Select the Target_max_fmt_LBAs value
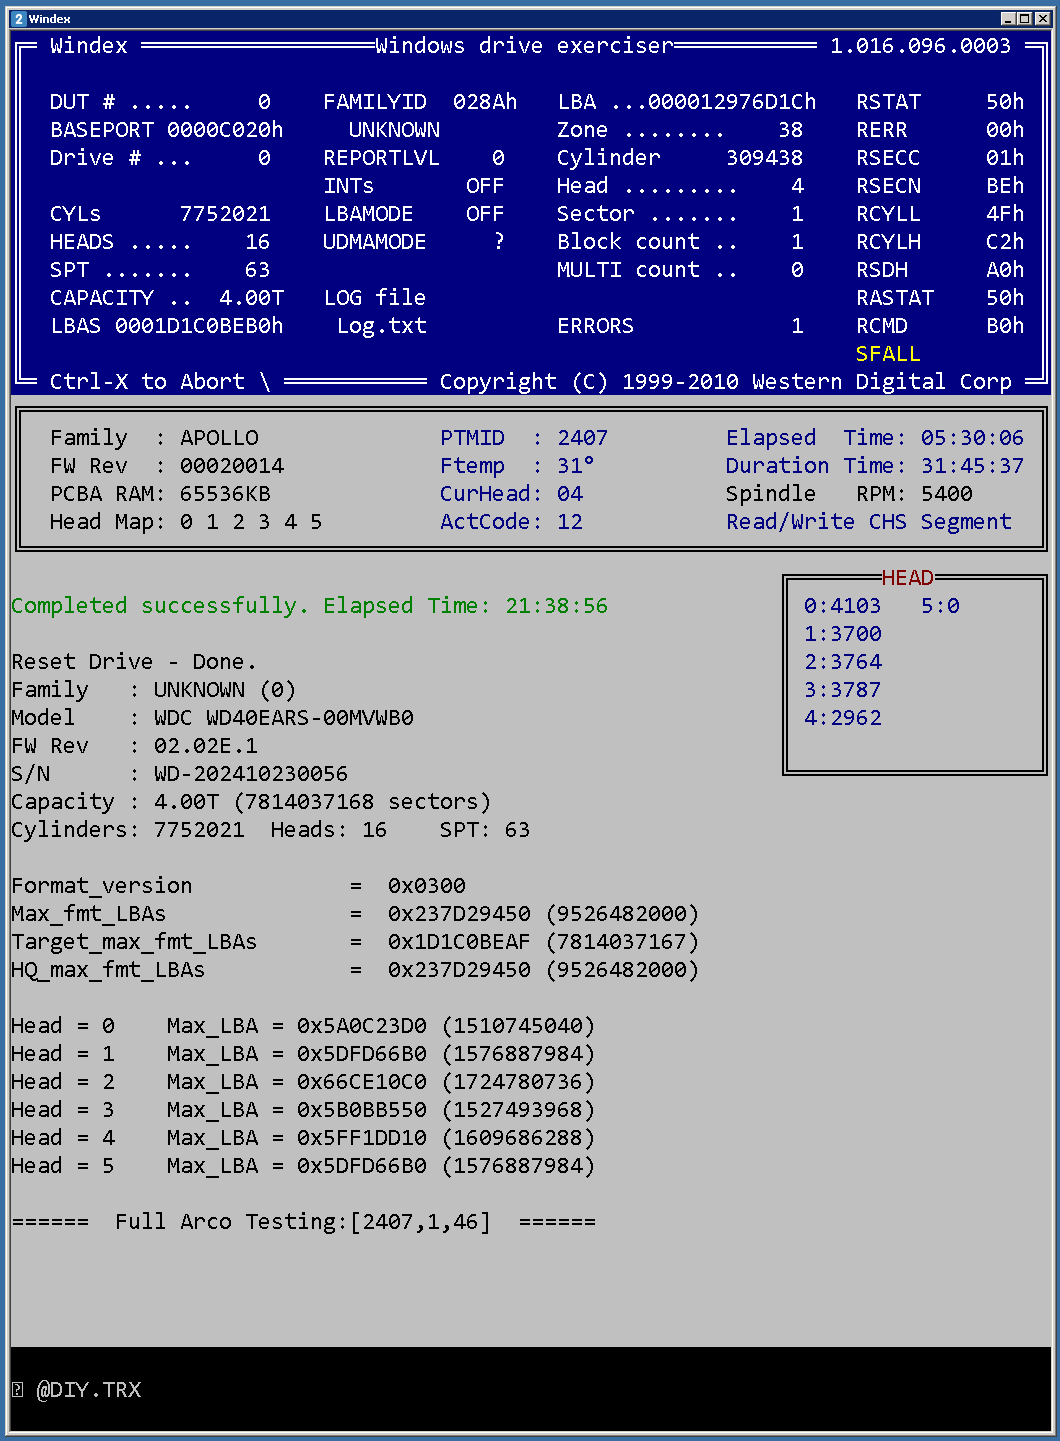The height and width of the screenshot is (1441, 1060). click(543, 942)
